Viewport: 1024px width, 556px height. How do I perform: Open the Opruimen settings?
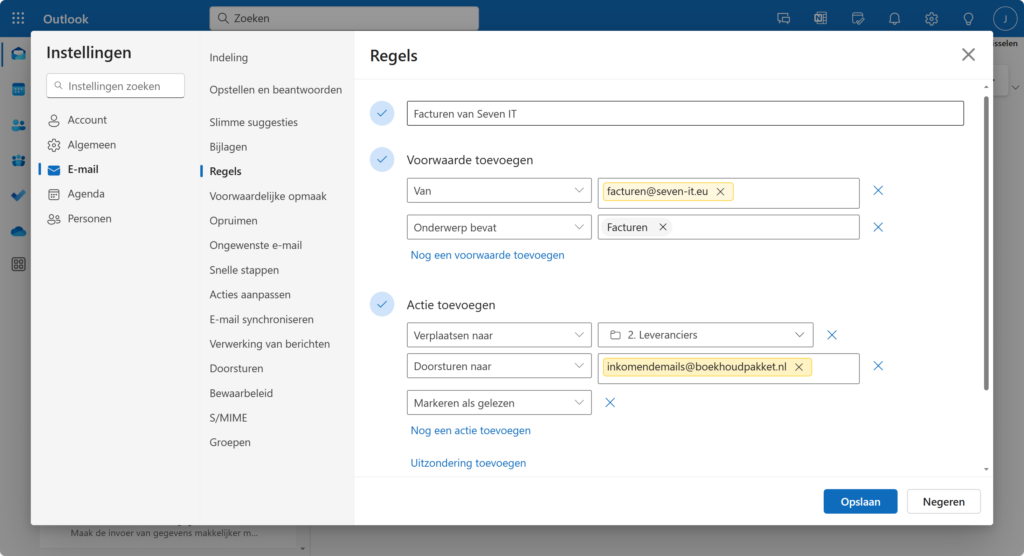pos(233,221)
